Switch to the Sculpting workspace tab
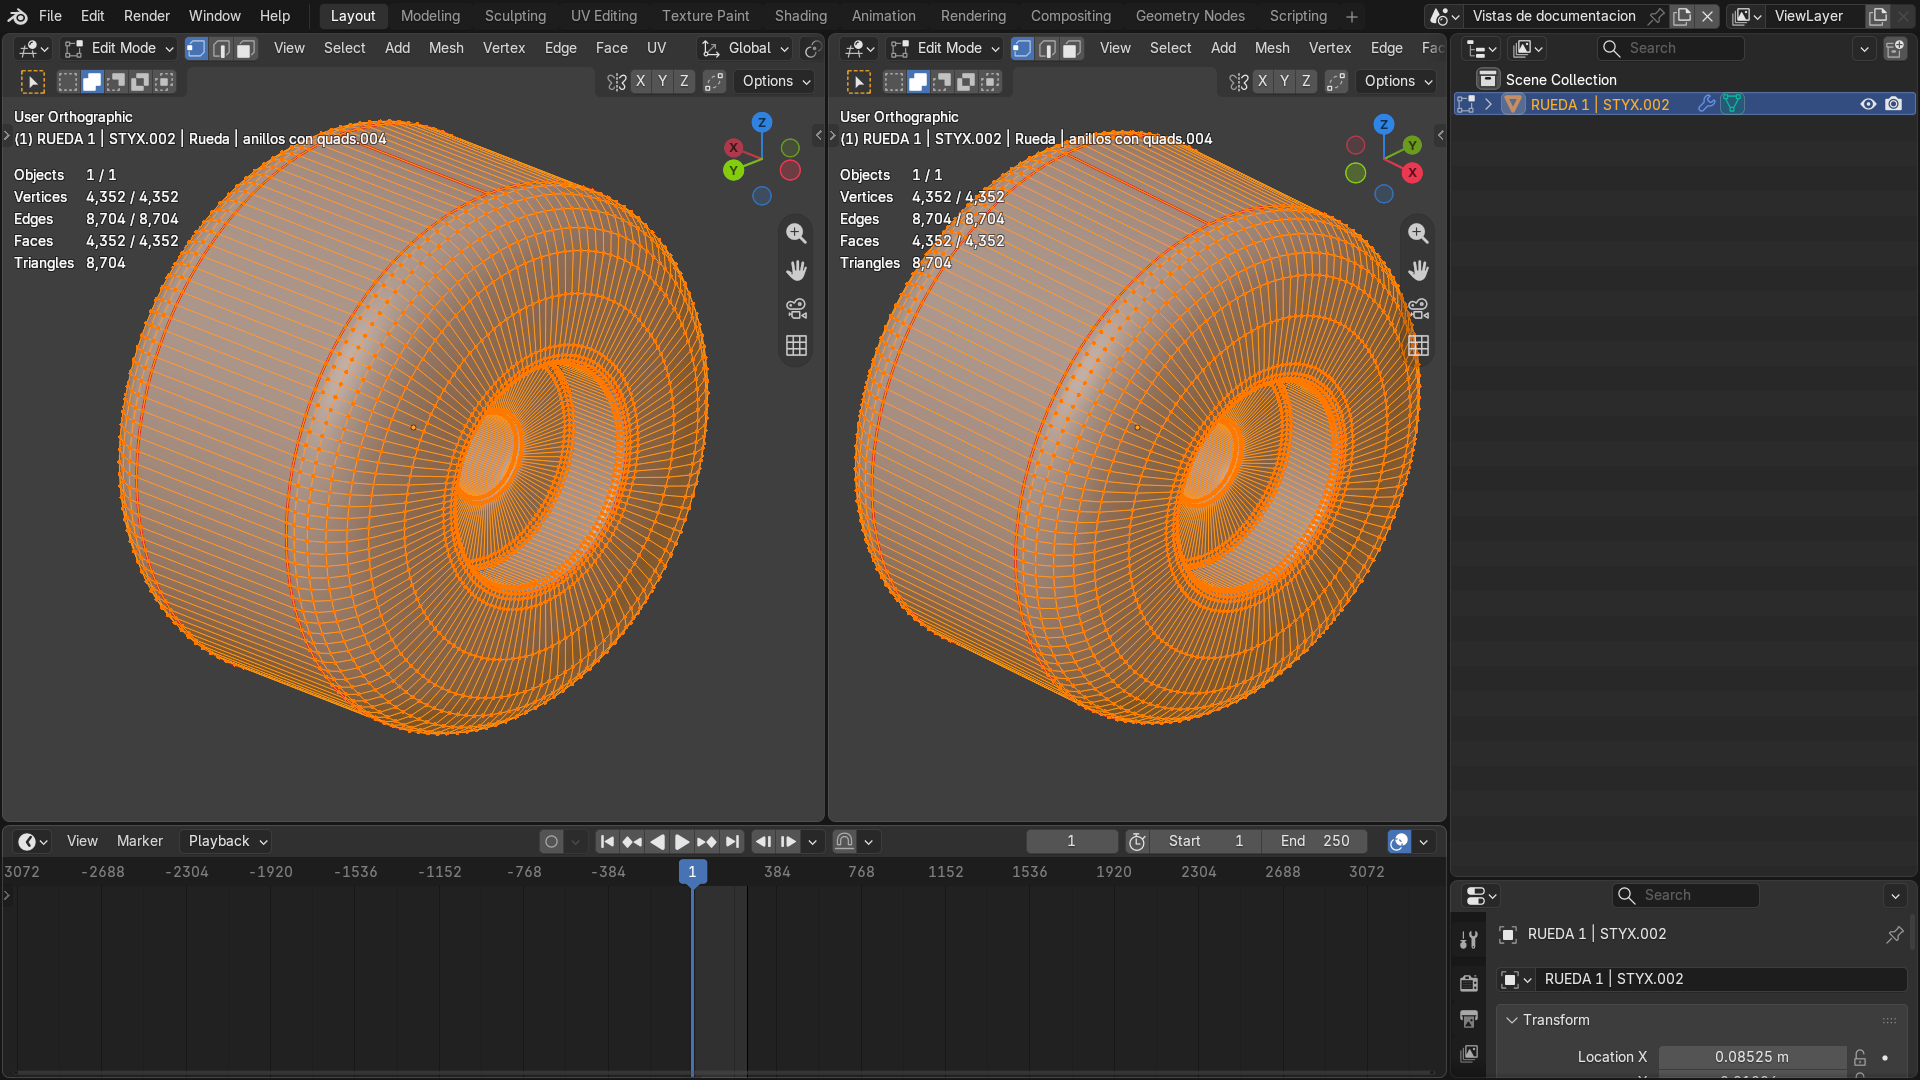This screenshot has height=1080, width=1920. coord(515,16)
